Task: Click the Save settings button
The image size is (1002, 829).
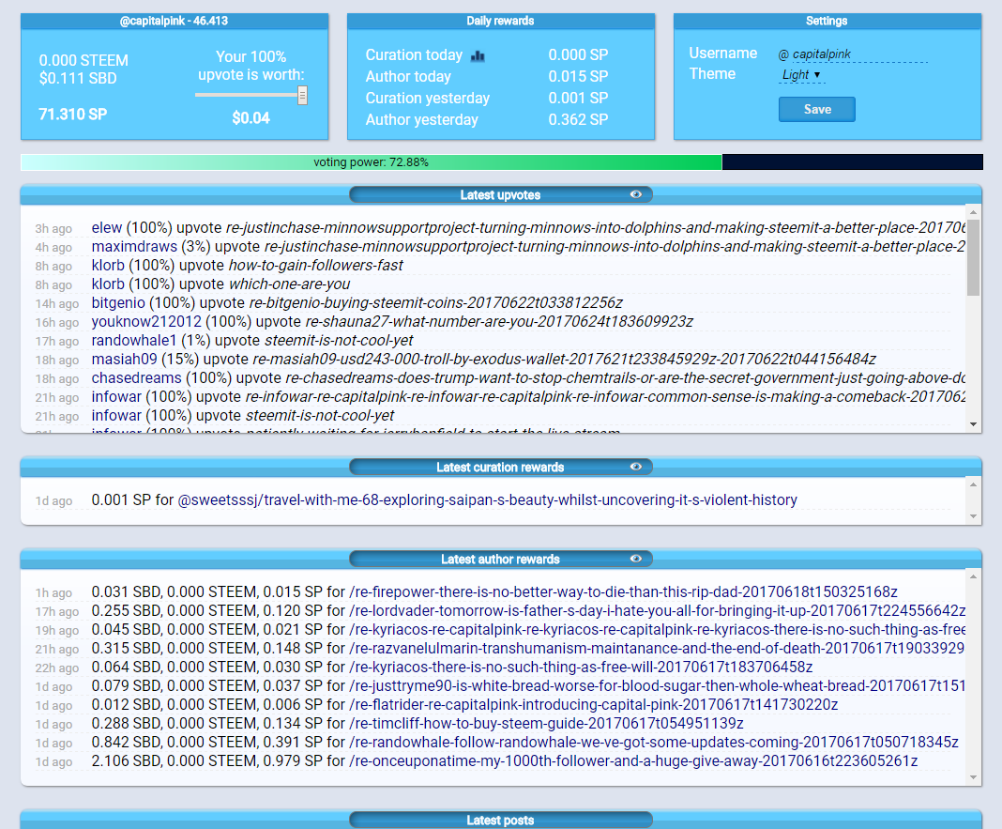Action: tap(817, 109)
